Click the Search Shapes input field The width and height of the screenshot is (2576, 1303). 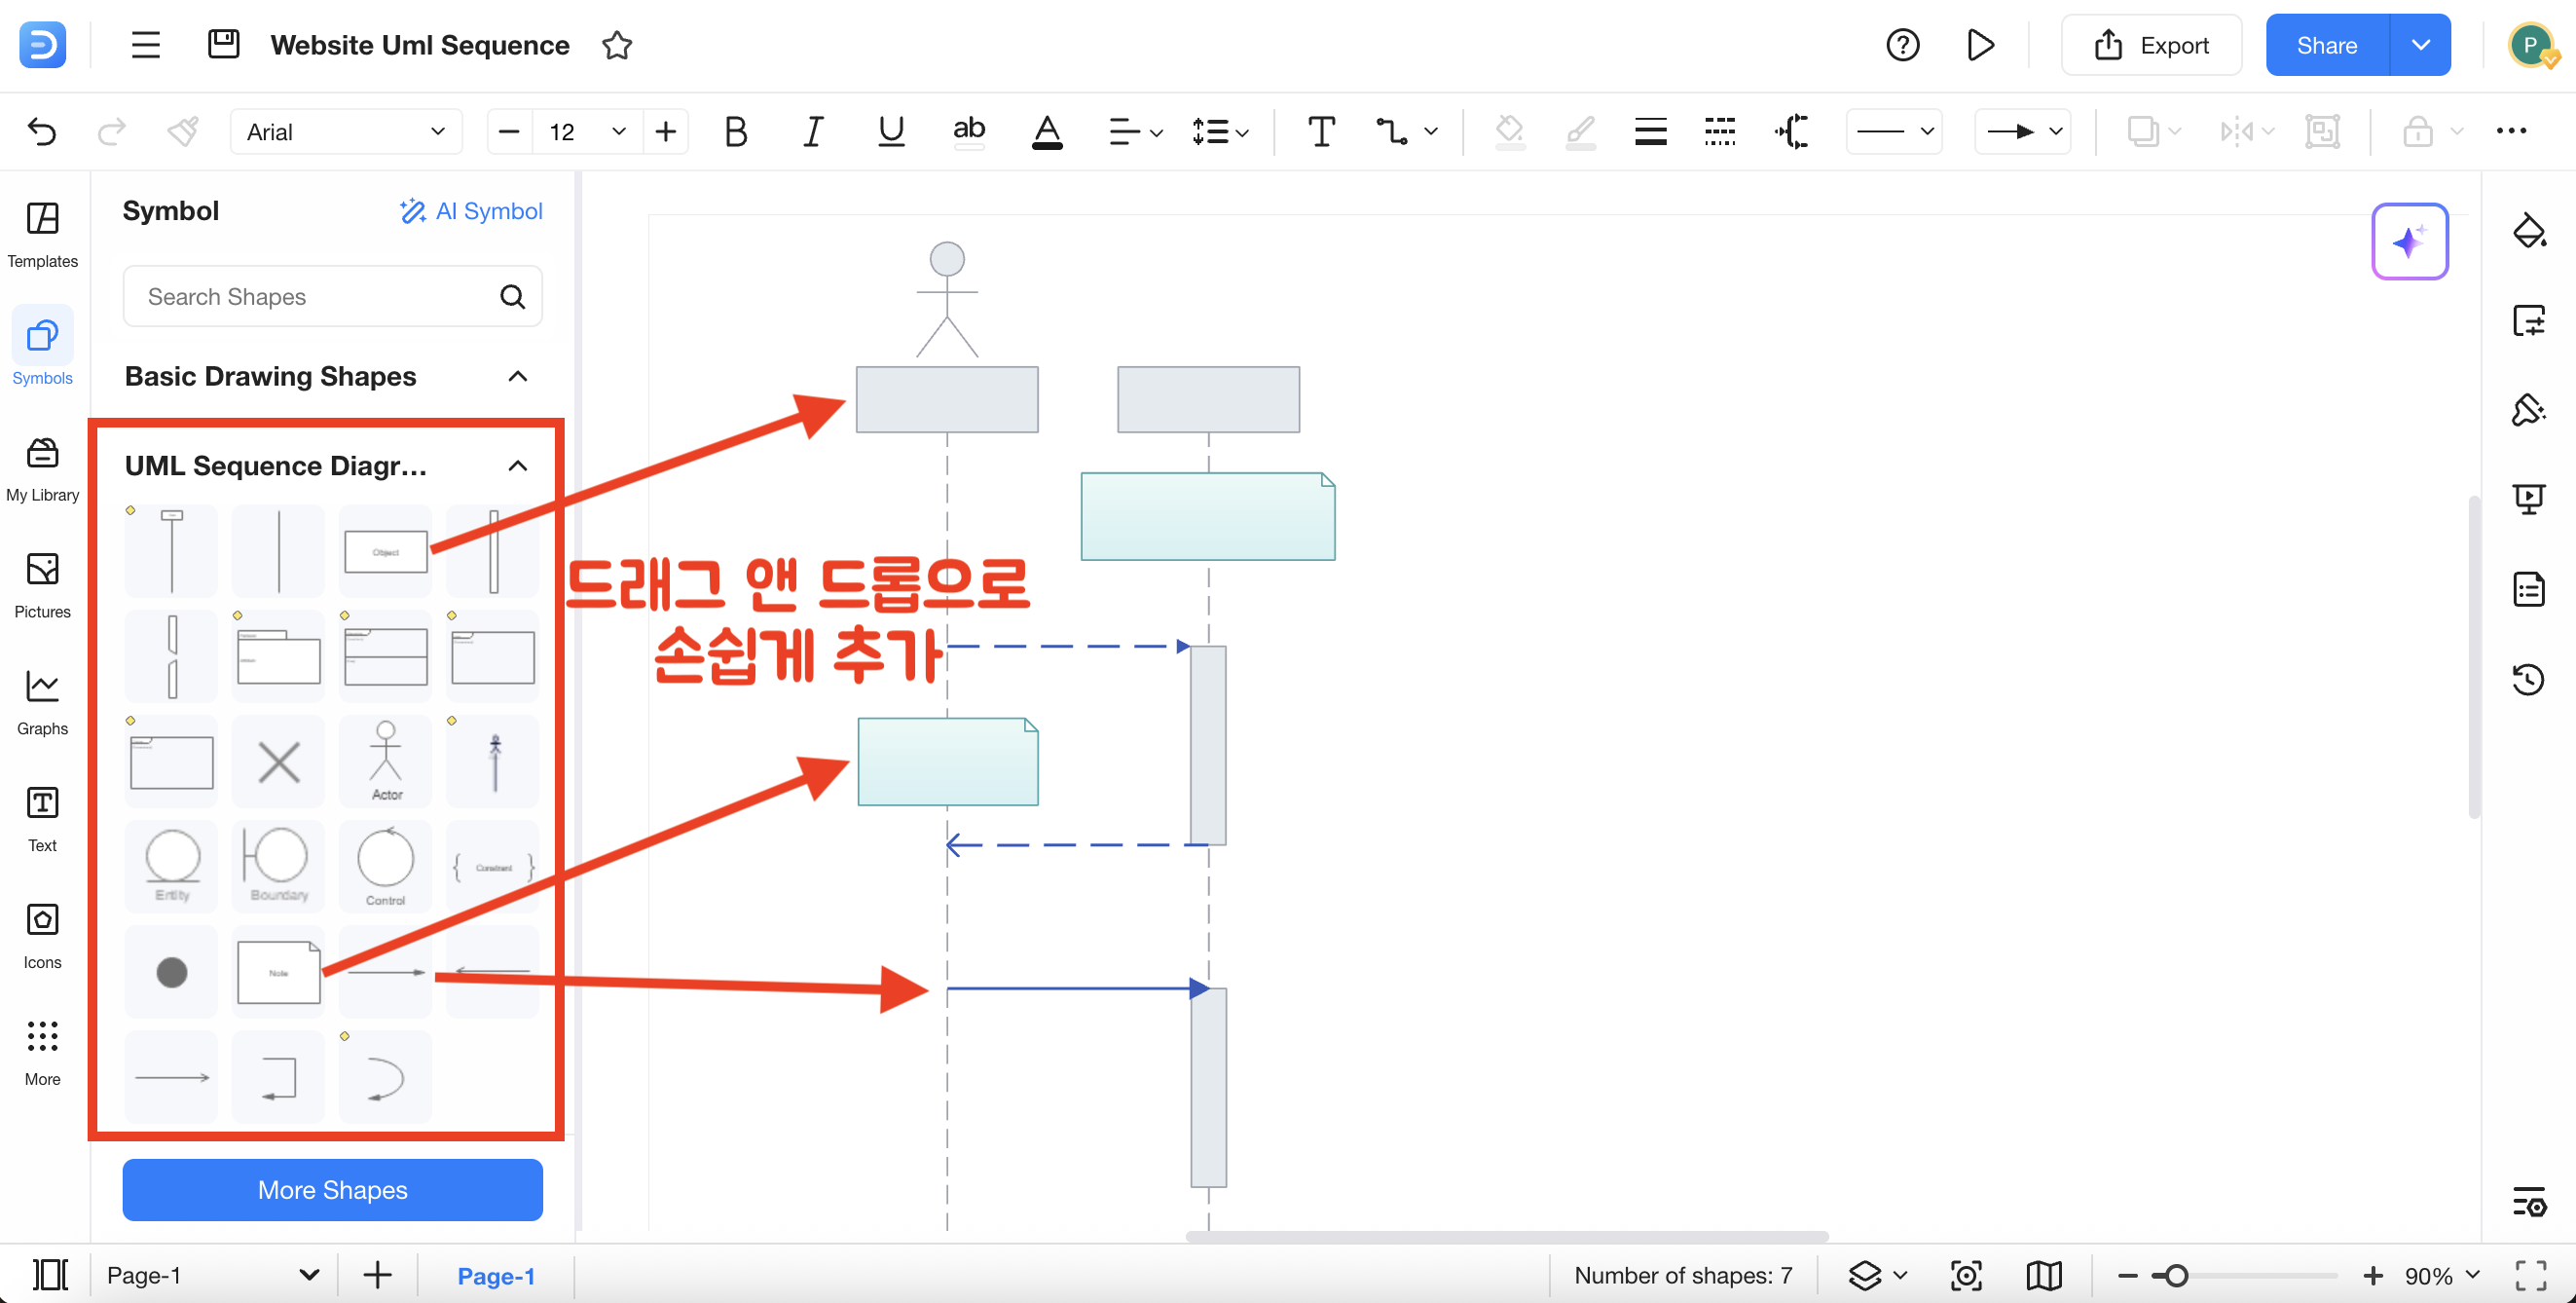(x=332, y=296)
